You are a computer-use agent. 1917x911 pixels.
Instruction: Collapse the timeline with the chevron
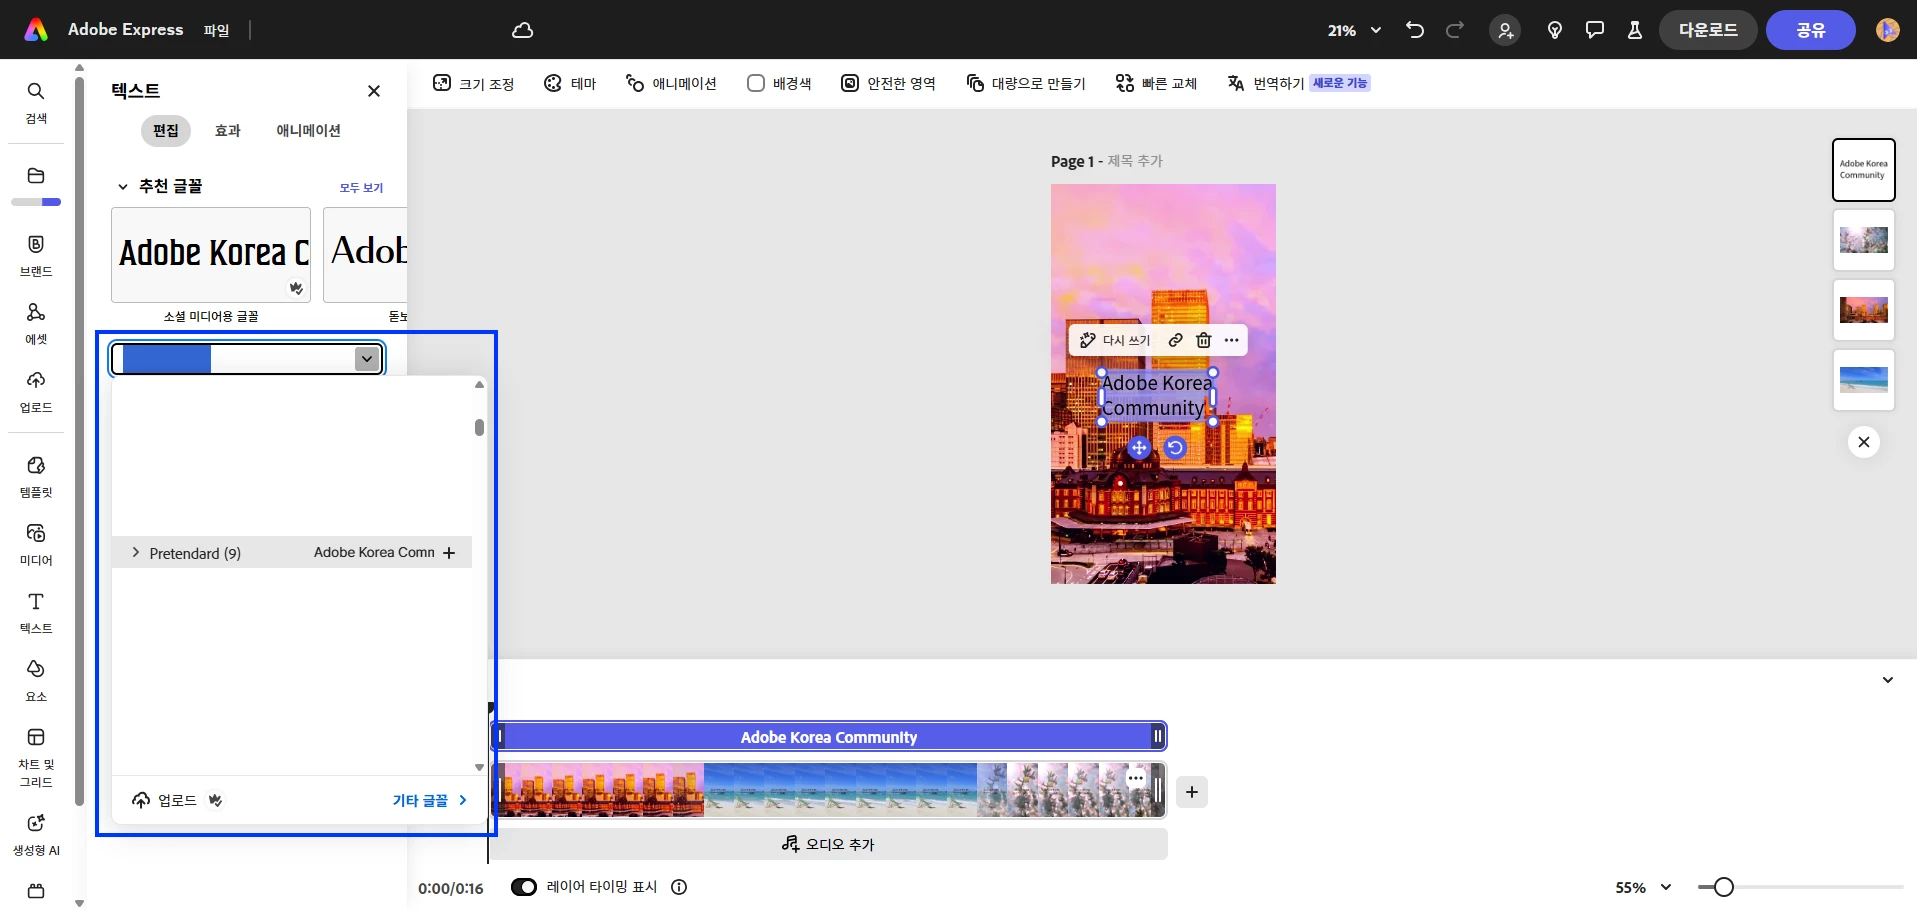point(1888,680)
